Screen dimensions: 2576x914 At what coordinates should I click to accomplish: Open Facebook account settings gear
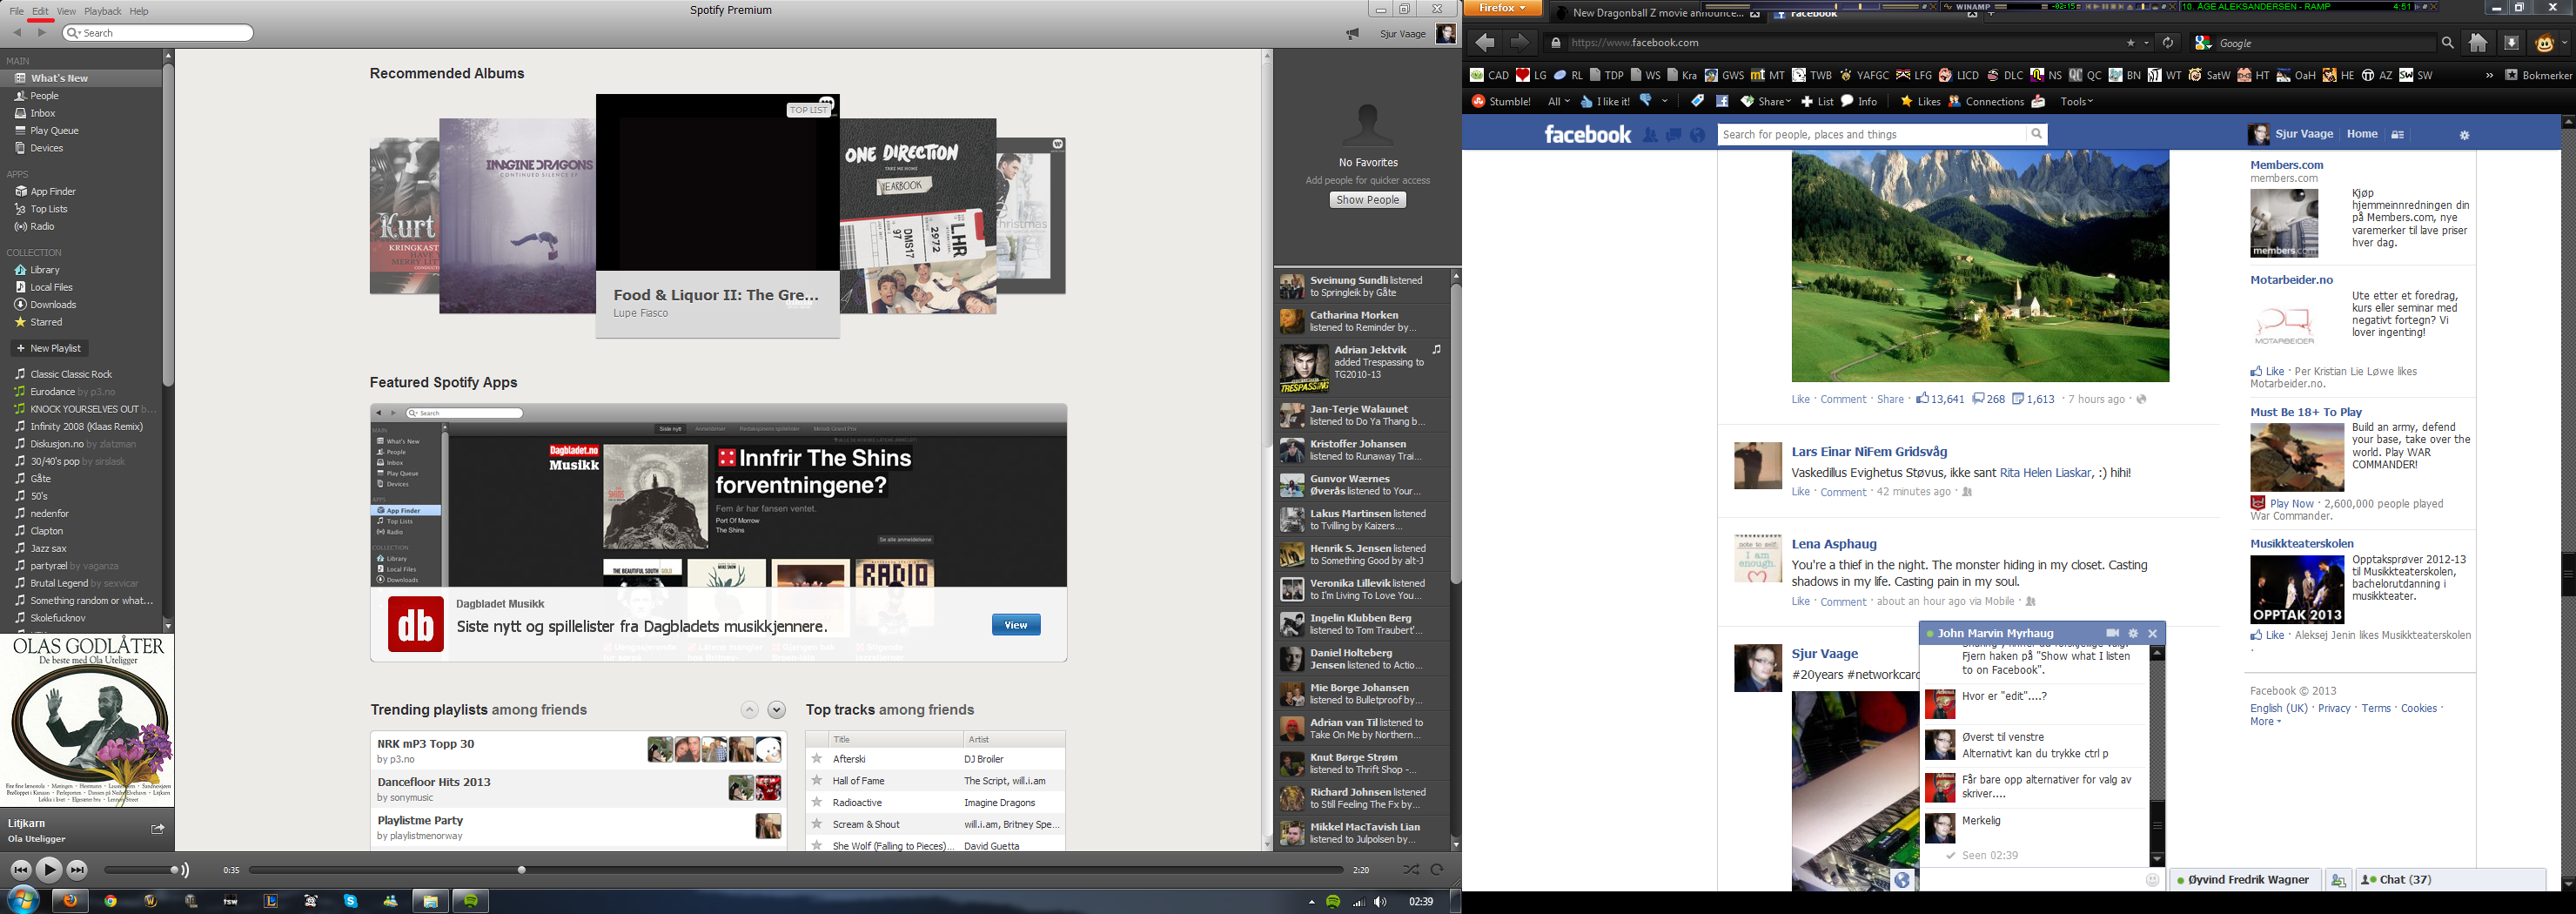[x=2465, y=135]
